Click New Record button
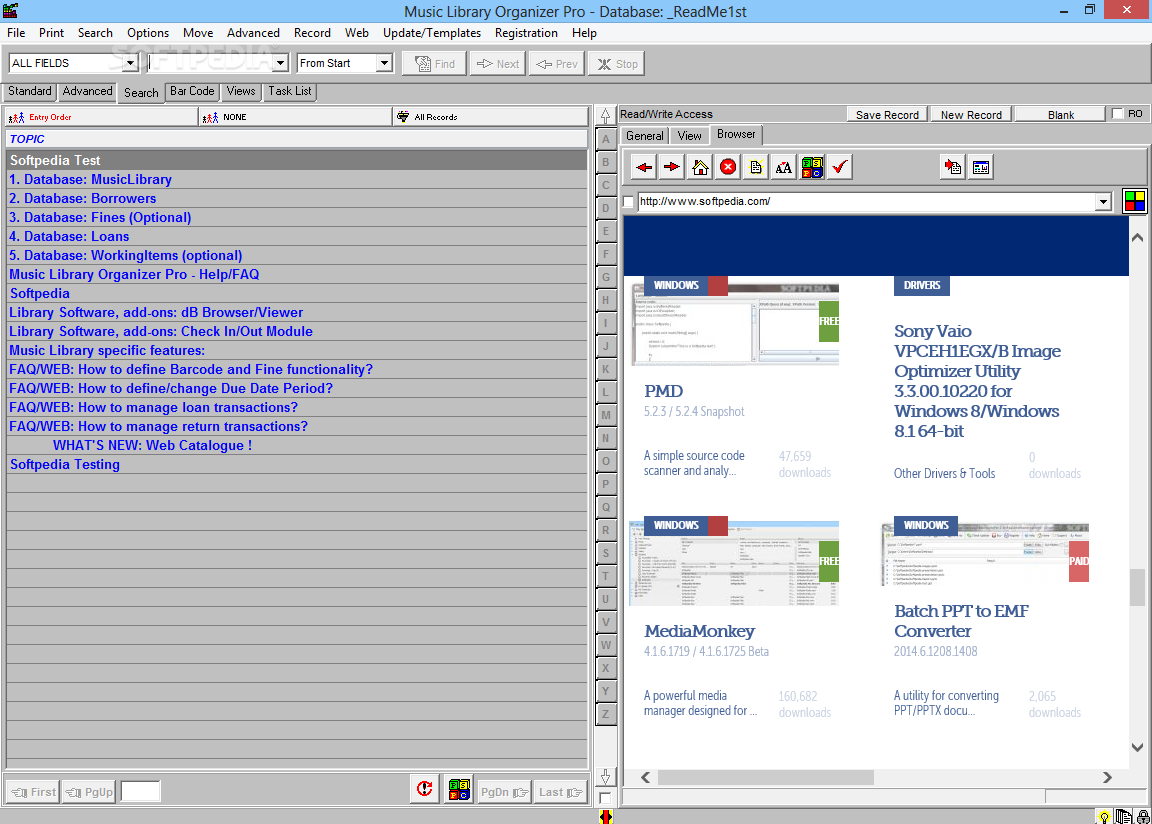Screen dimensions: 1152x824 pyautogui.click(x=971, y=115)
